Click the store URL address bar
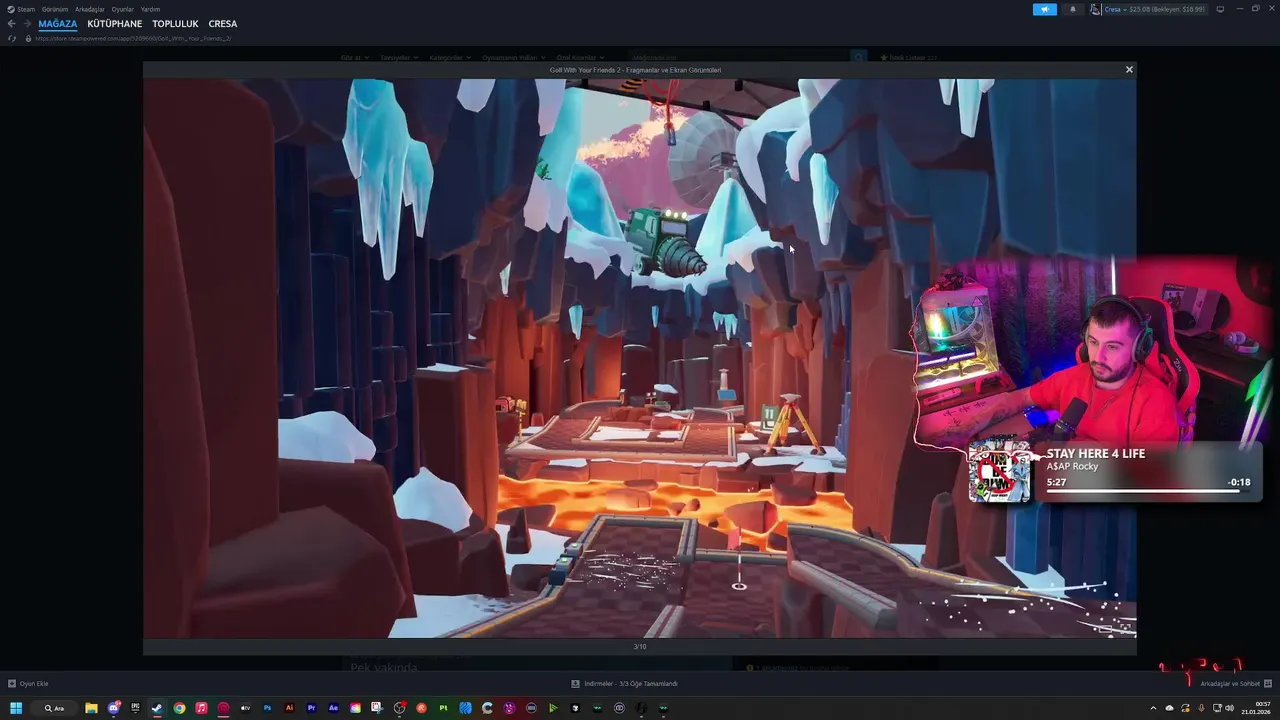The image size is (1280, 720). pos(133,38)
